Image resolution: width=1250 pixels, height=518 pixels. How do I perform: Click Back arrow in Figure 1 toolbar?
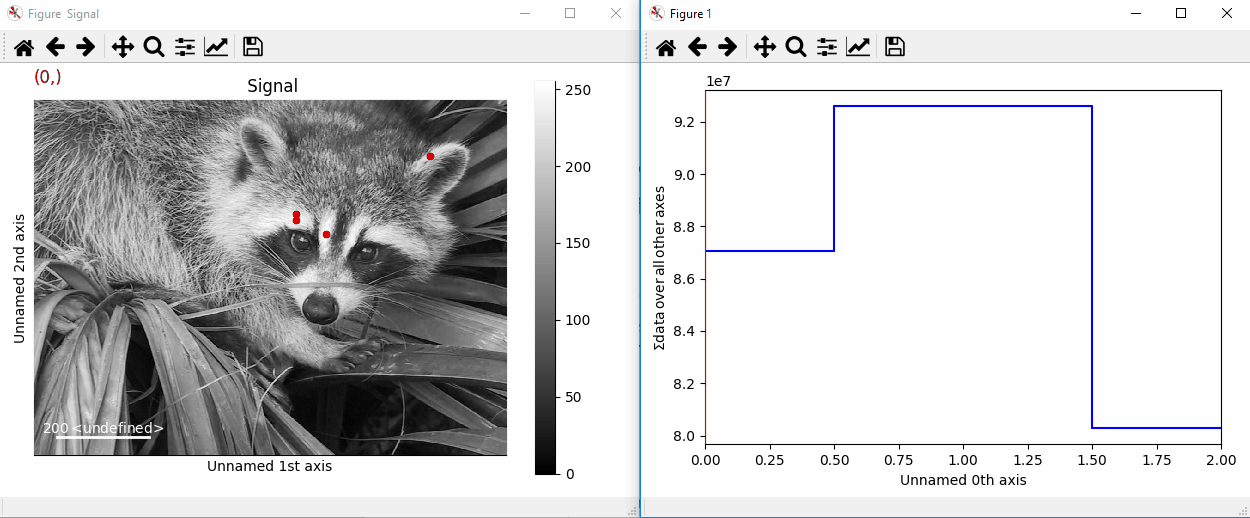click(x=697, y=47)
